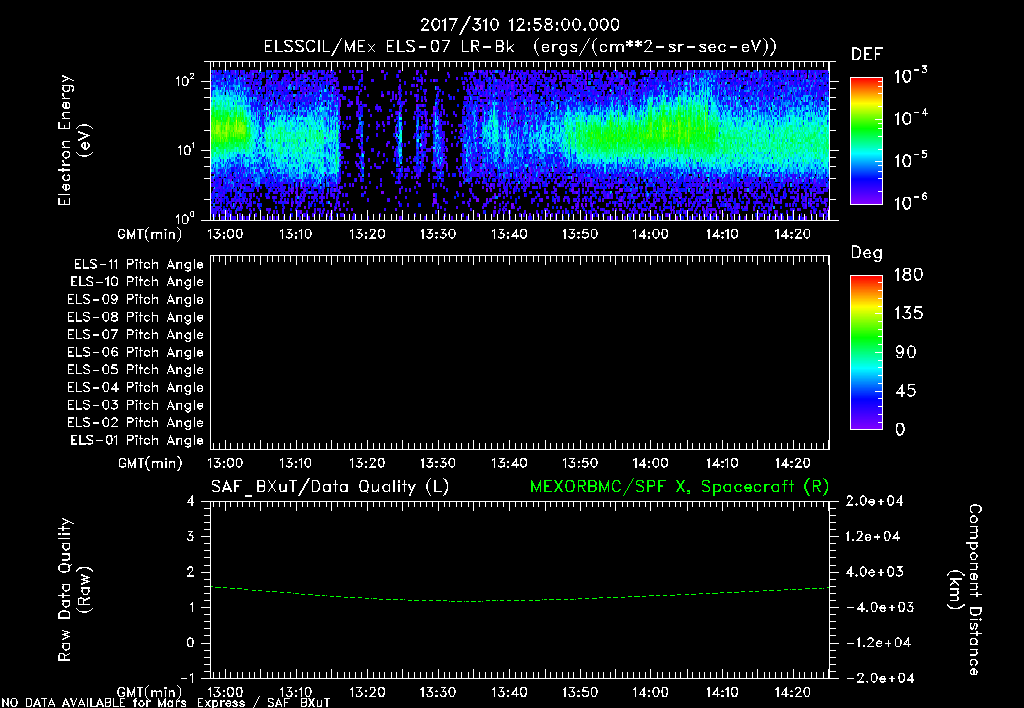This screenshot has width=1024, height=708.
Task: Select the timestamp title 2017/310 12:58:00.000
Action: tap(520, 25)
